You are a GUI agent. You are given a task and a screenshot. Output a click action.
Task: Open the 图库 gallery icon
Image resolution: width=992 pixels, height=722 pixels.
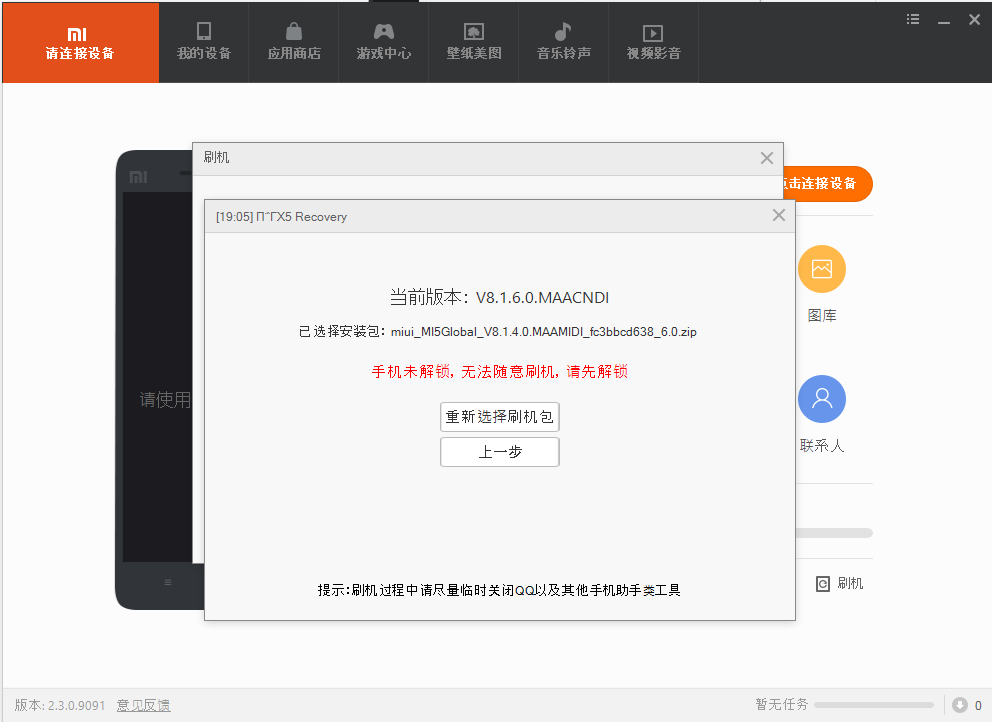click(822, 269)
